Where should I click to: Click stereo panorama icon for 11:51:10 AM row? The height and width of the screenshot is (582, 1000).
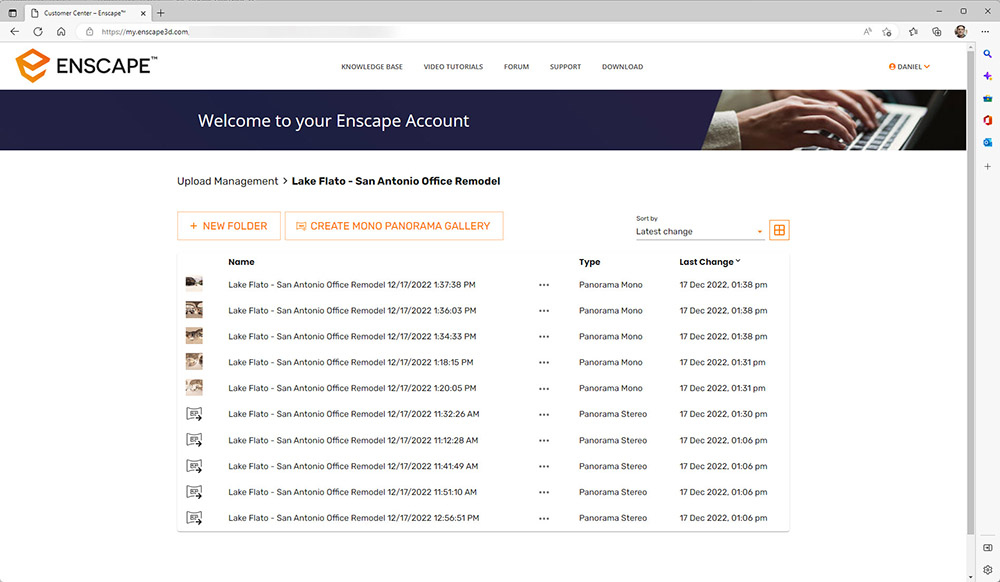click(194, 492)
